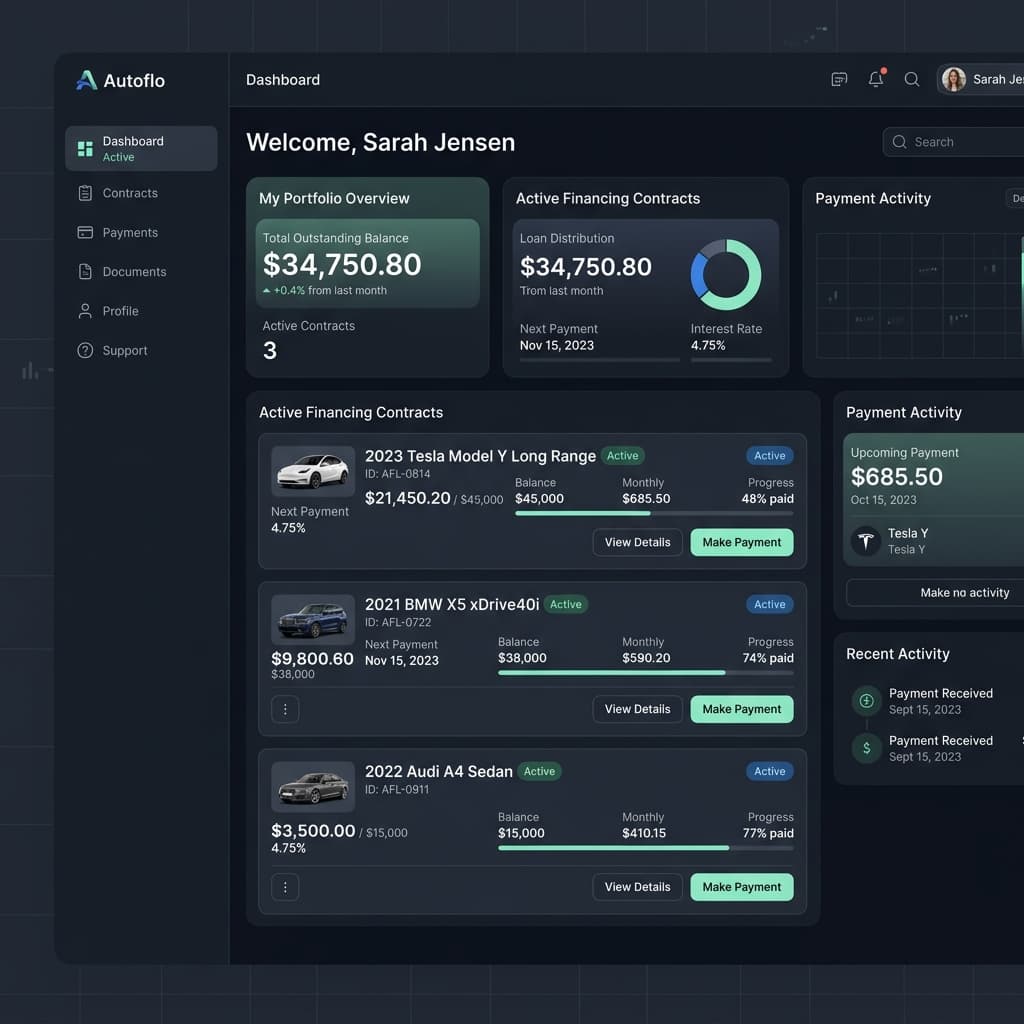Open notifications bell icon

pos(876,79)
